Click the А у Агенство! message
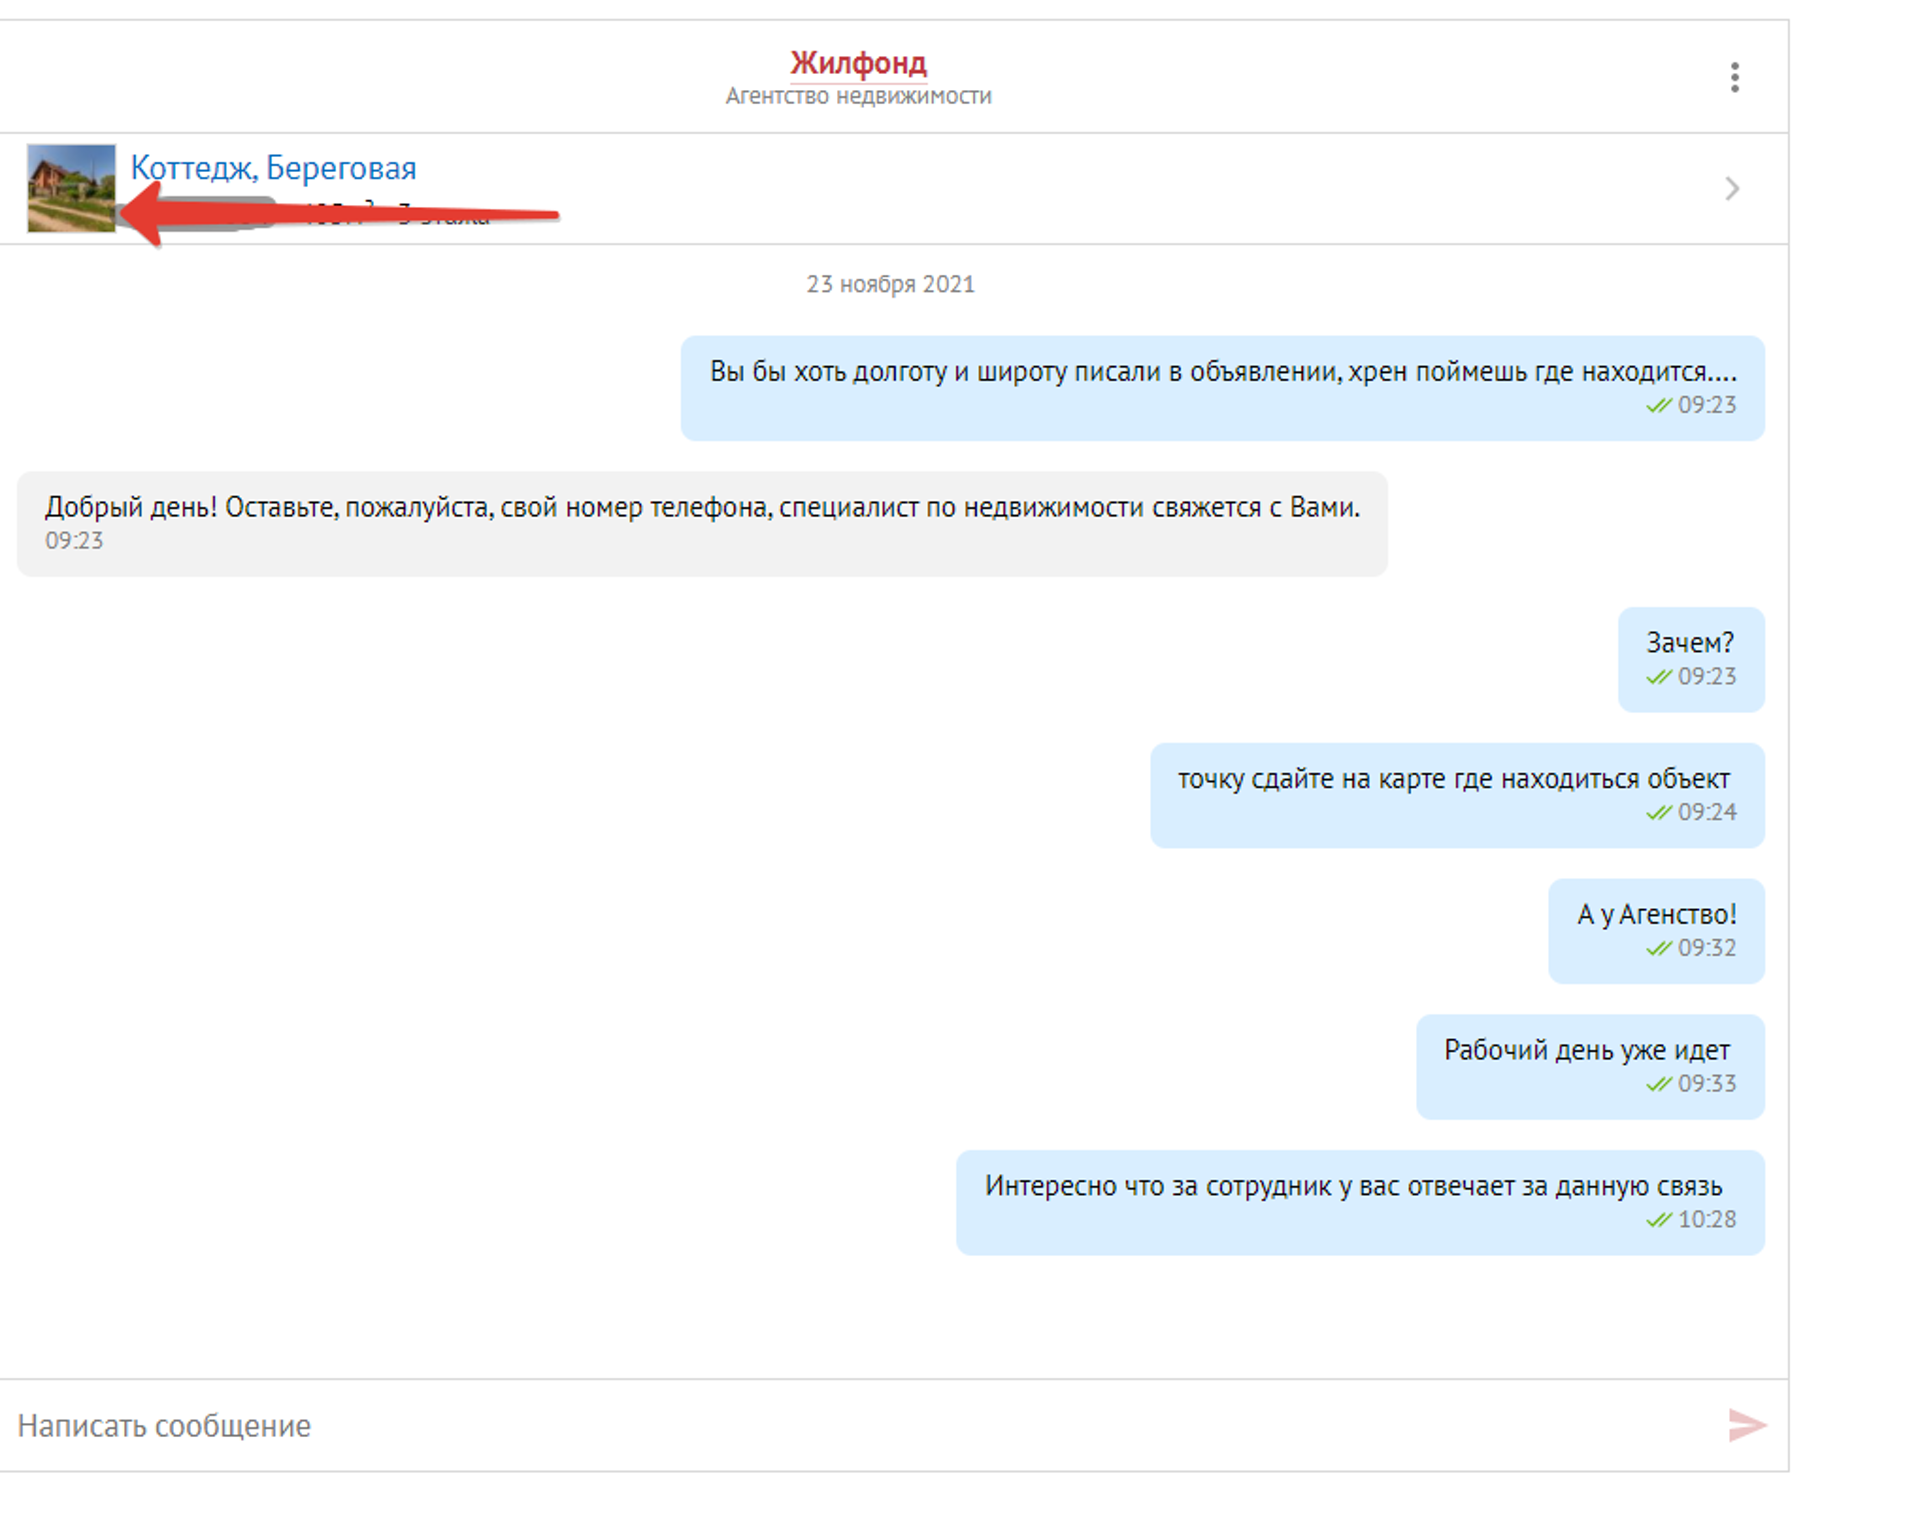Image resolution: width=1920 pixels, height=1529 pixels. point(1656,931)
